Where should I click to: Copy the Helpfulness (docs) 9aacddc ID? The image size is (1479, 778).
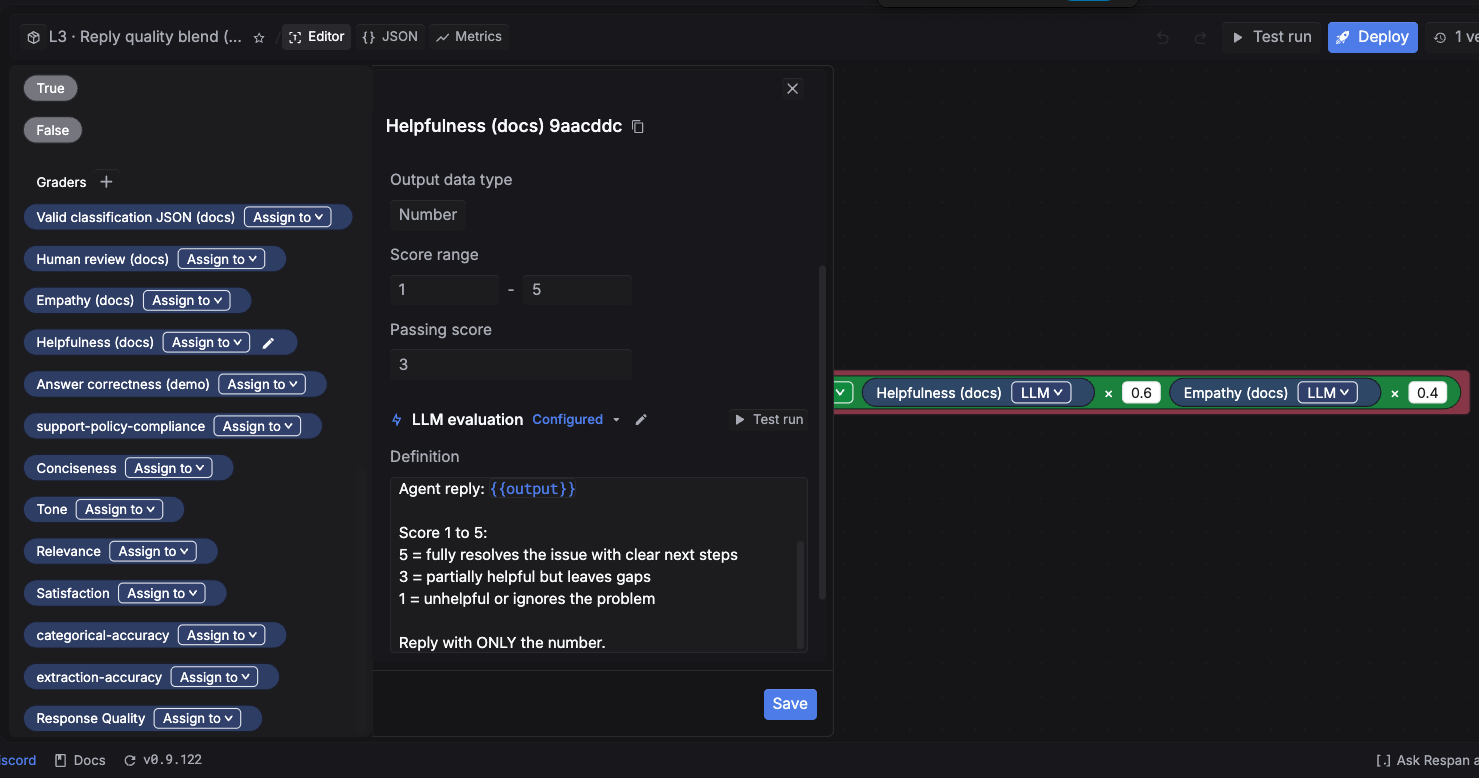638,127
